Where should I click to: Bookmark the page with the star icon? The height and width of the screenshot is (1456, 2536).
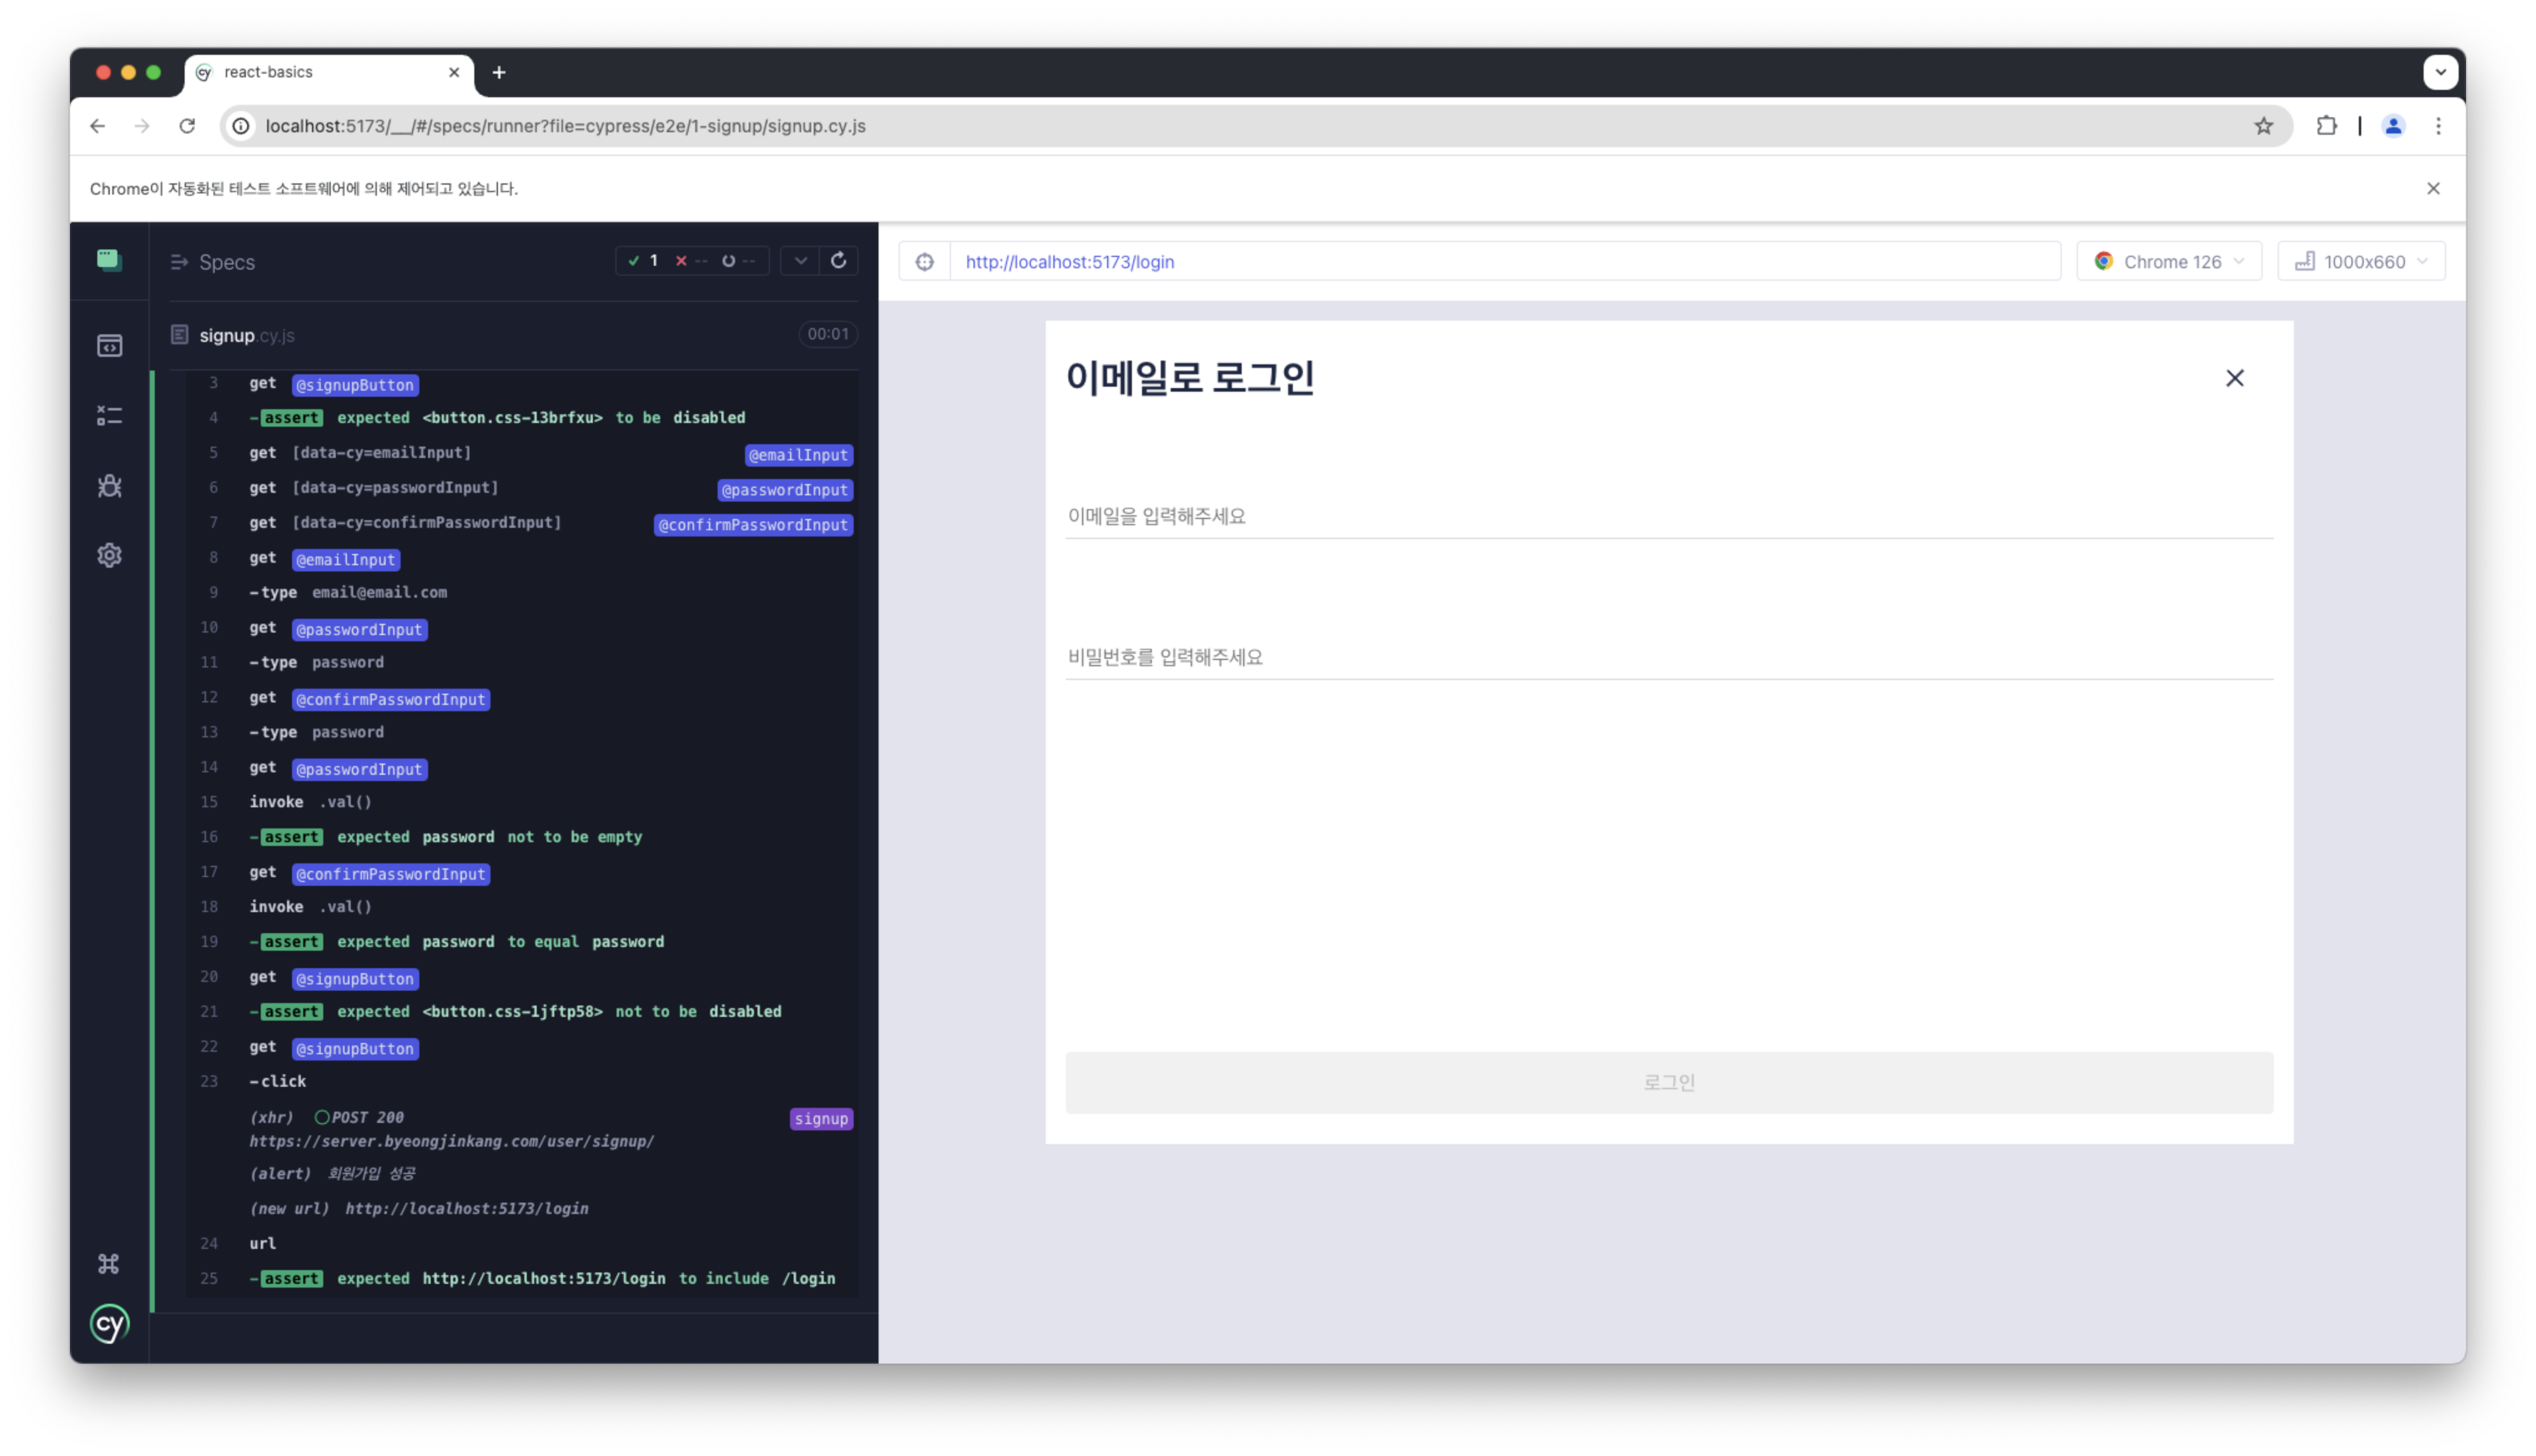point(2263,126)
